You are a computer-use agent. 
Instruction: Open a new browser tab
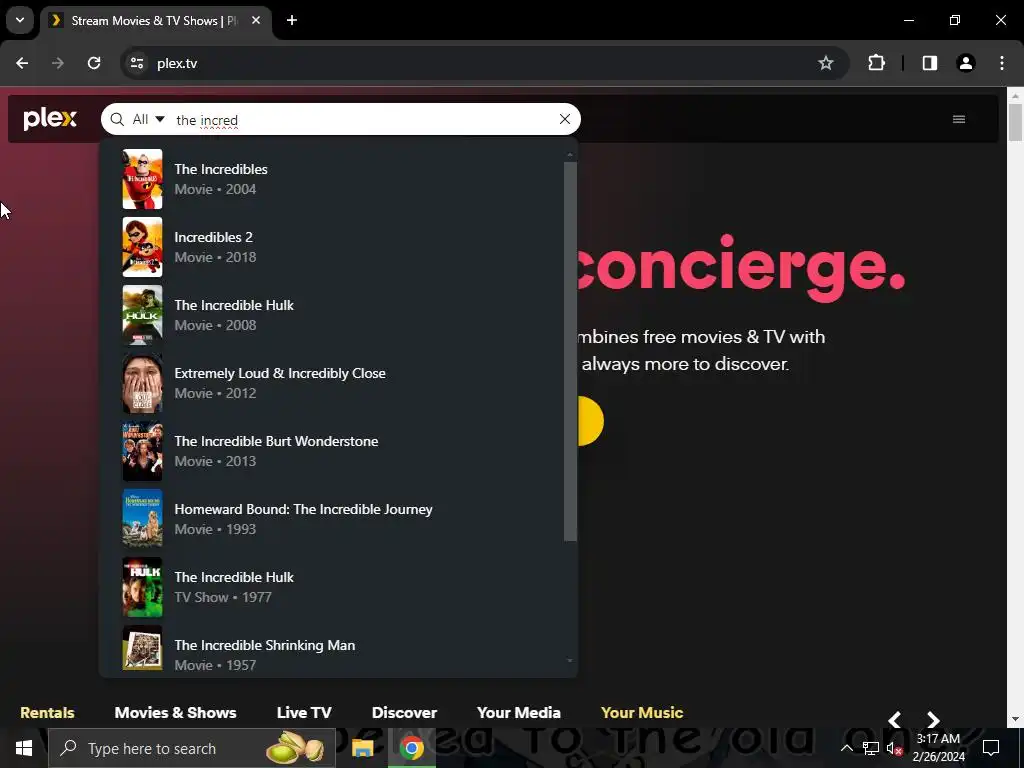tap(292, 20)
